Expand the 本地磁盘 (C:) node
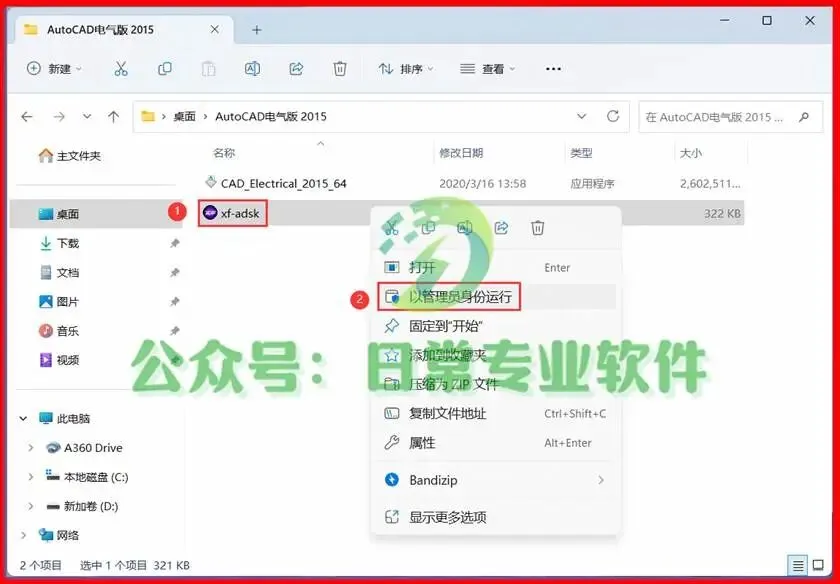This screenshot has height=584, width=840. tap(31, 476)
